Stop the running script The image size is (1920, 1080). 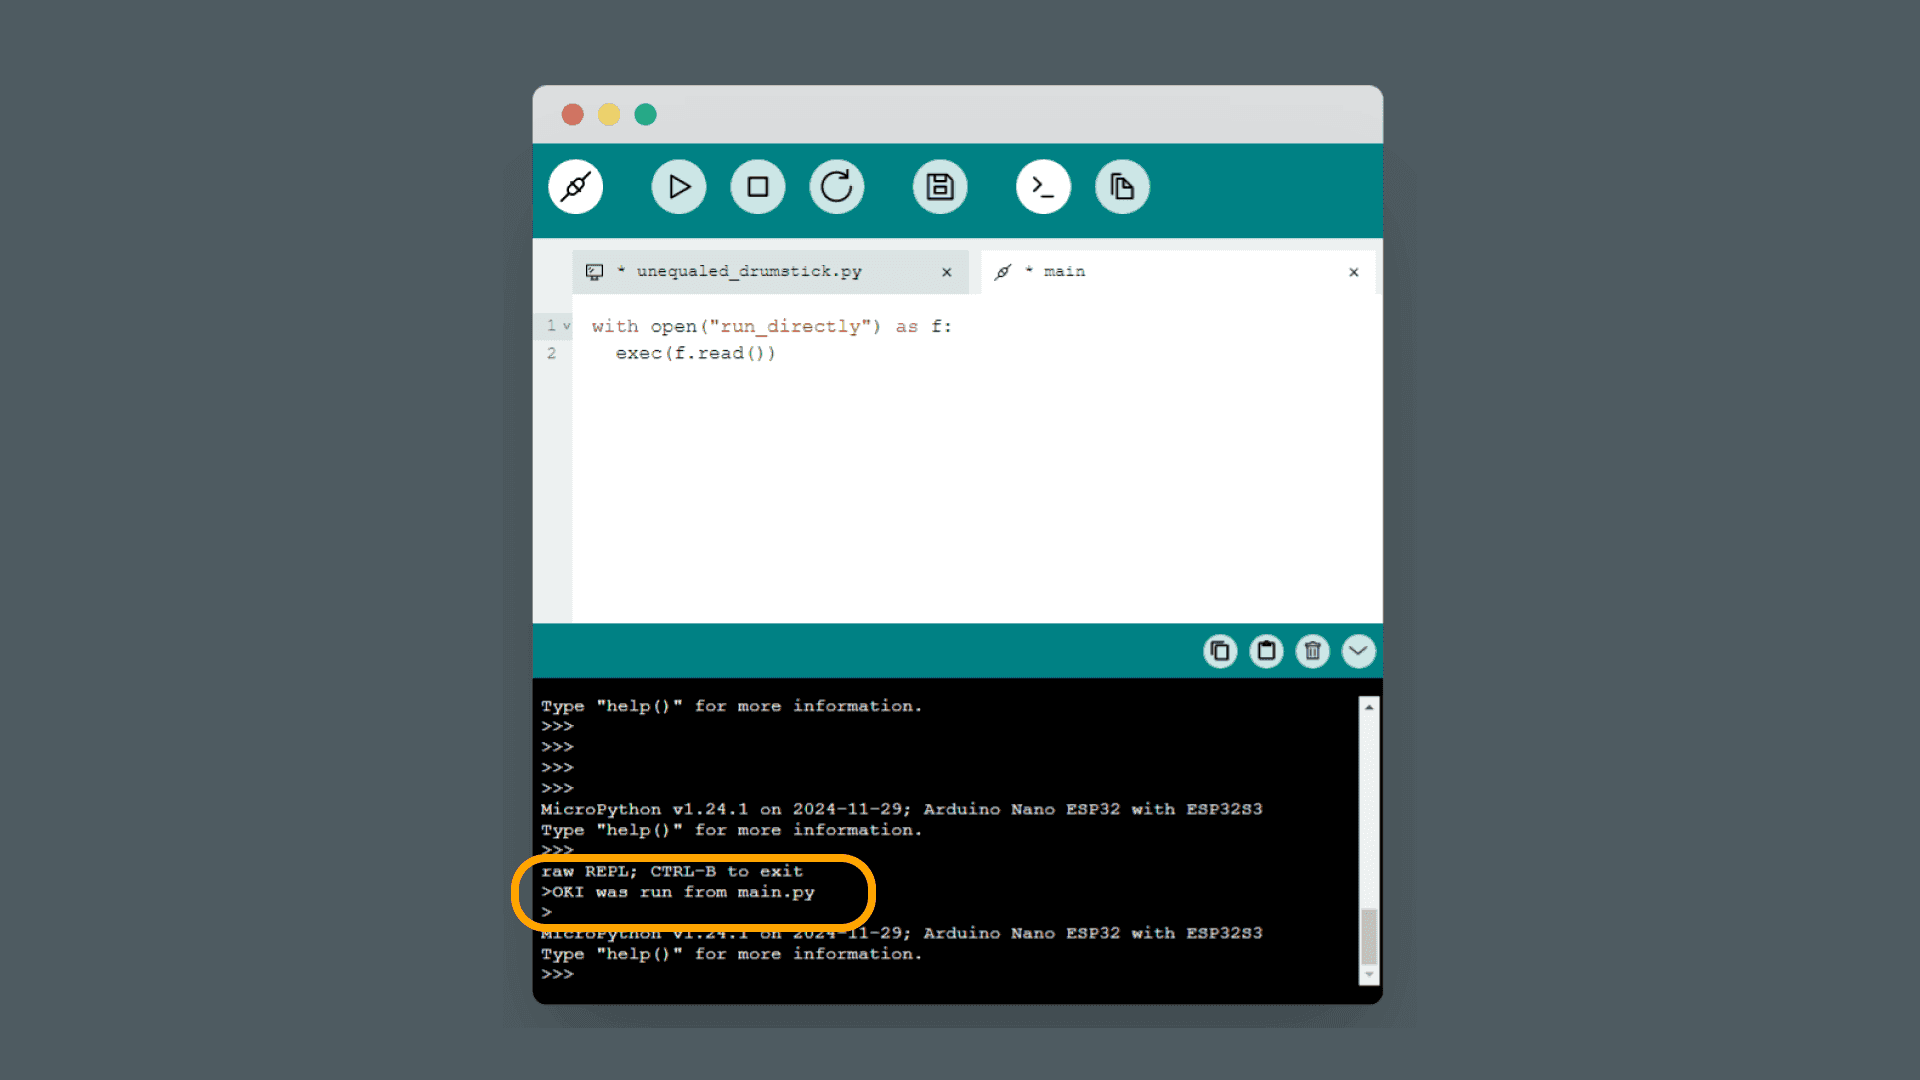[758, 187]
